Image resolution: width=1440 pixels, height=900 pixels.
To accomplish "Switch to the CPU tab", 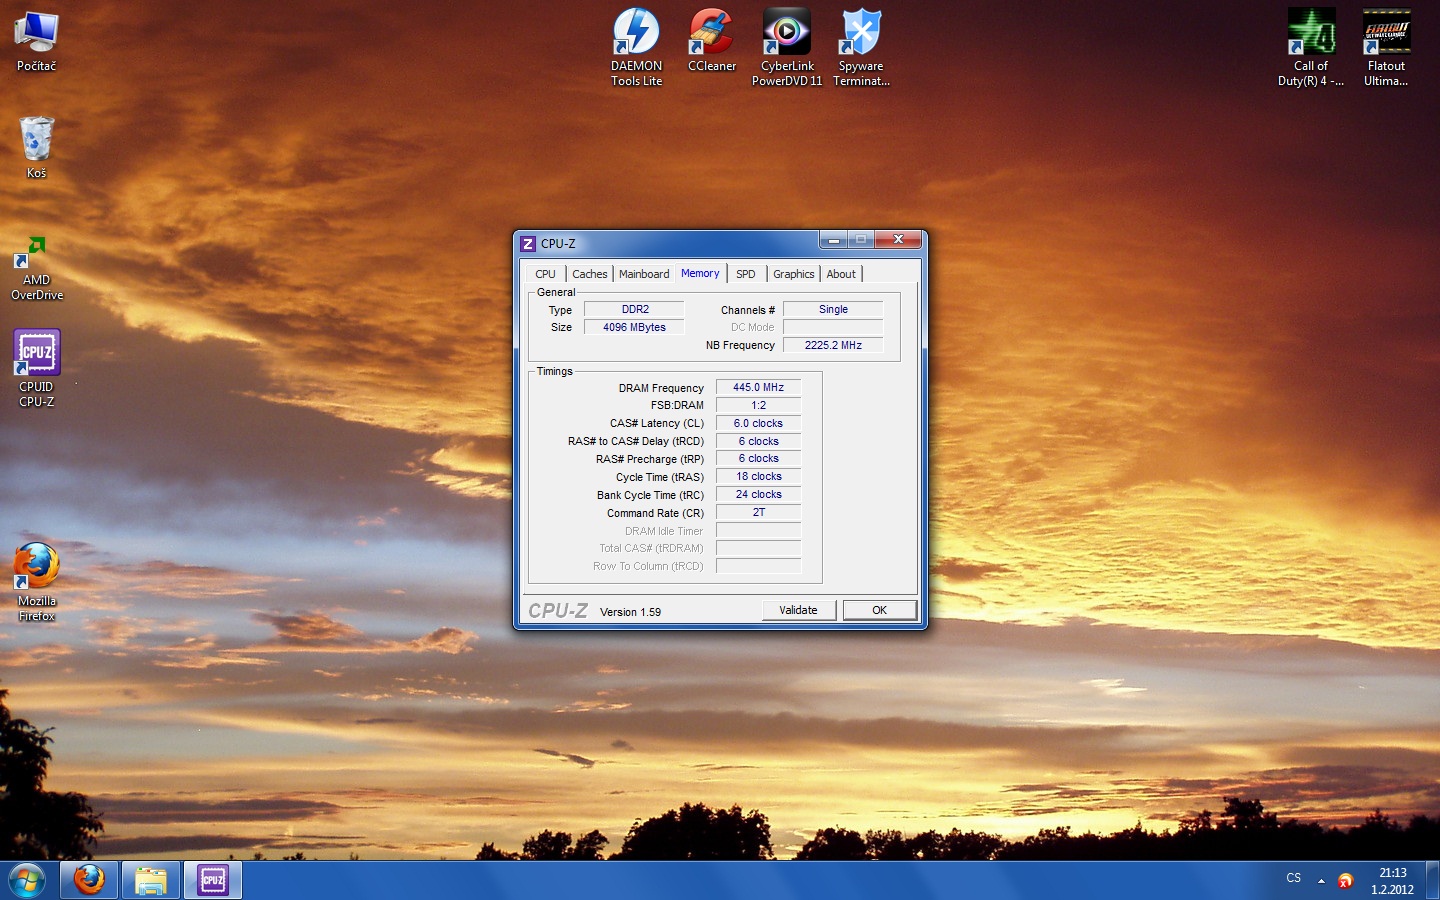I will coord(545,274).
